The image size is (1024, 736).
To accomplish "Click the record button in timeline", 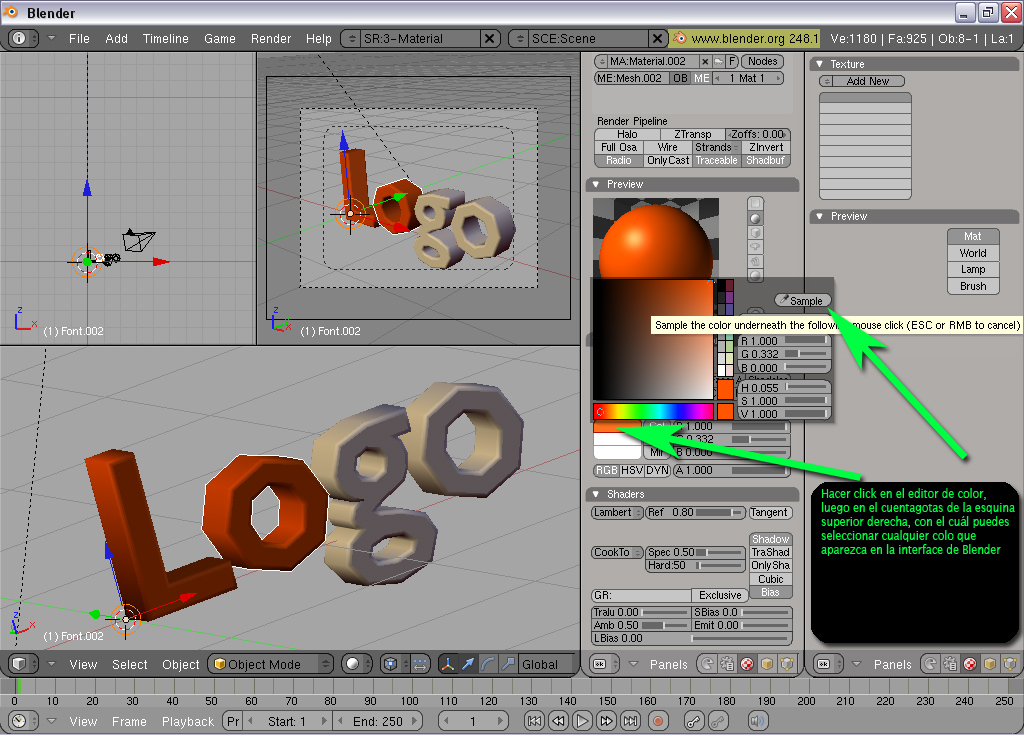I will 658,721.
